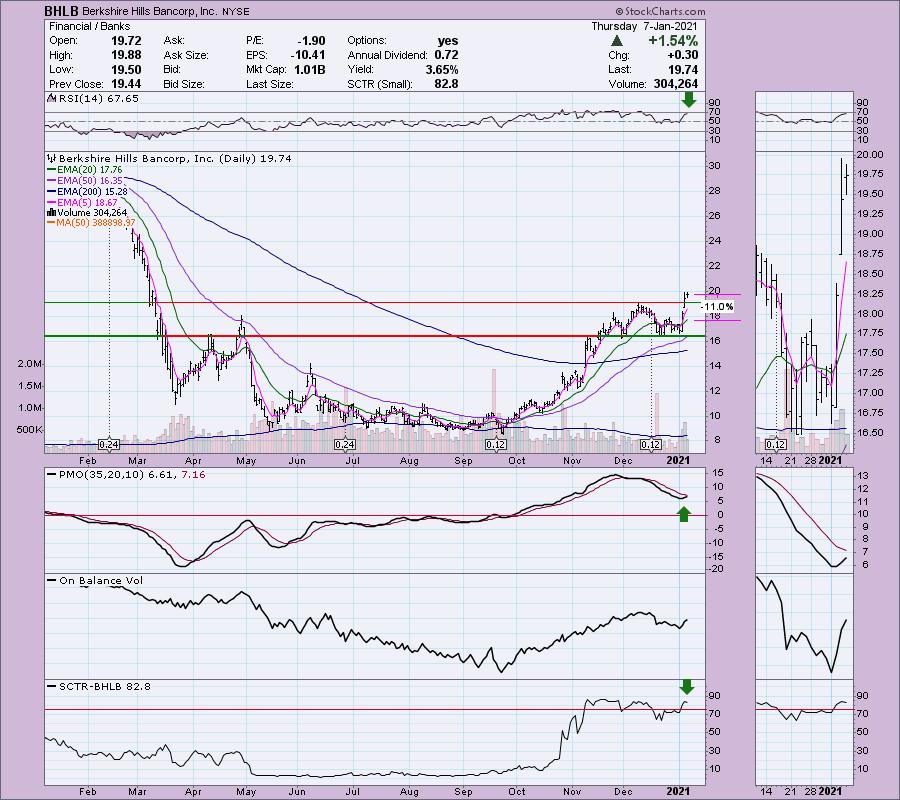Select the Prev Close value 19.44

126,84
